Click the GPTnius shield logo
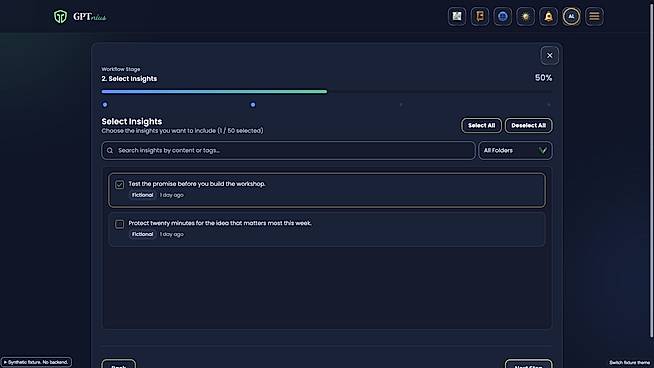This screenshot has height=368, width=654. 60,17
